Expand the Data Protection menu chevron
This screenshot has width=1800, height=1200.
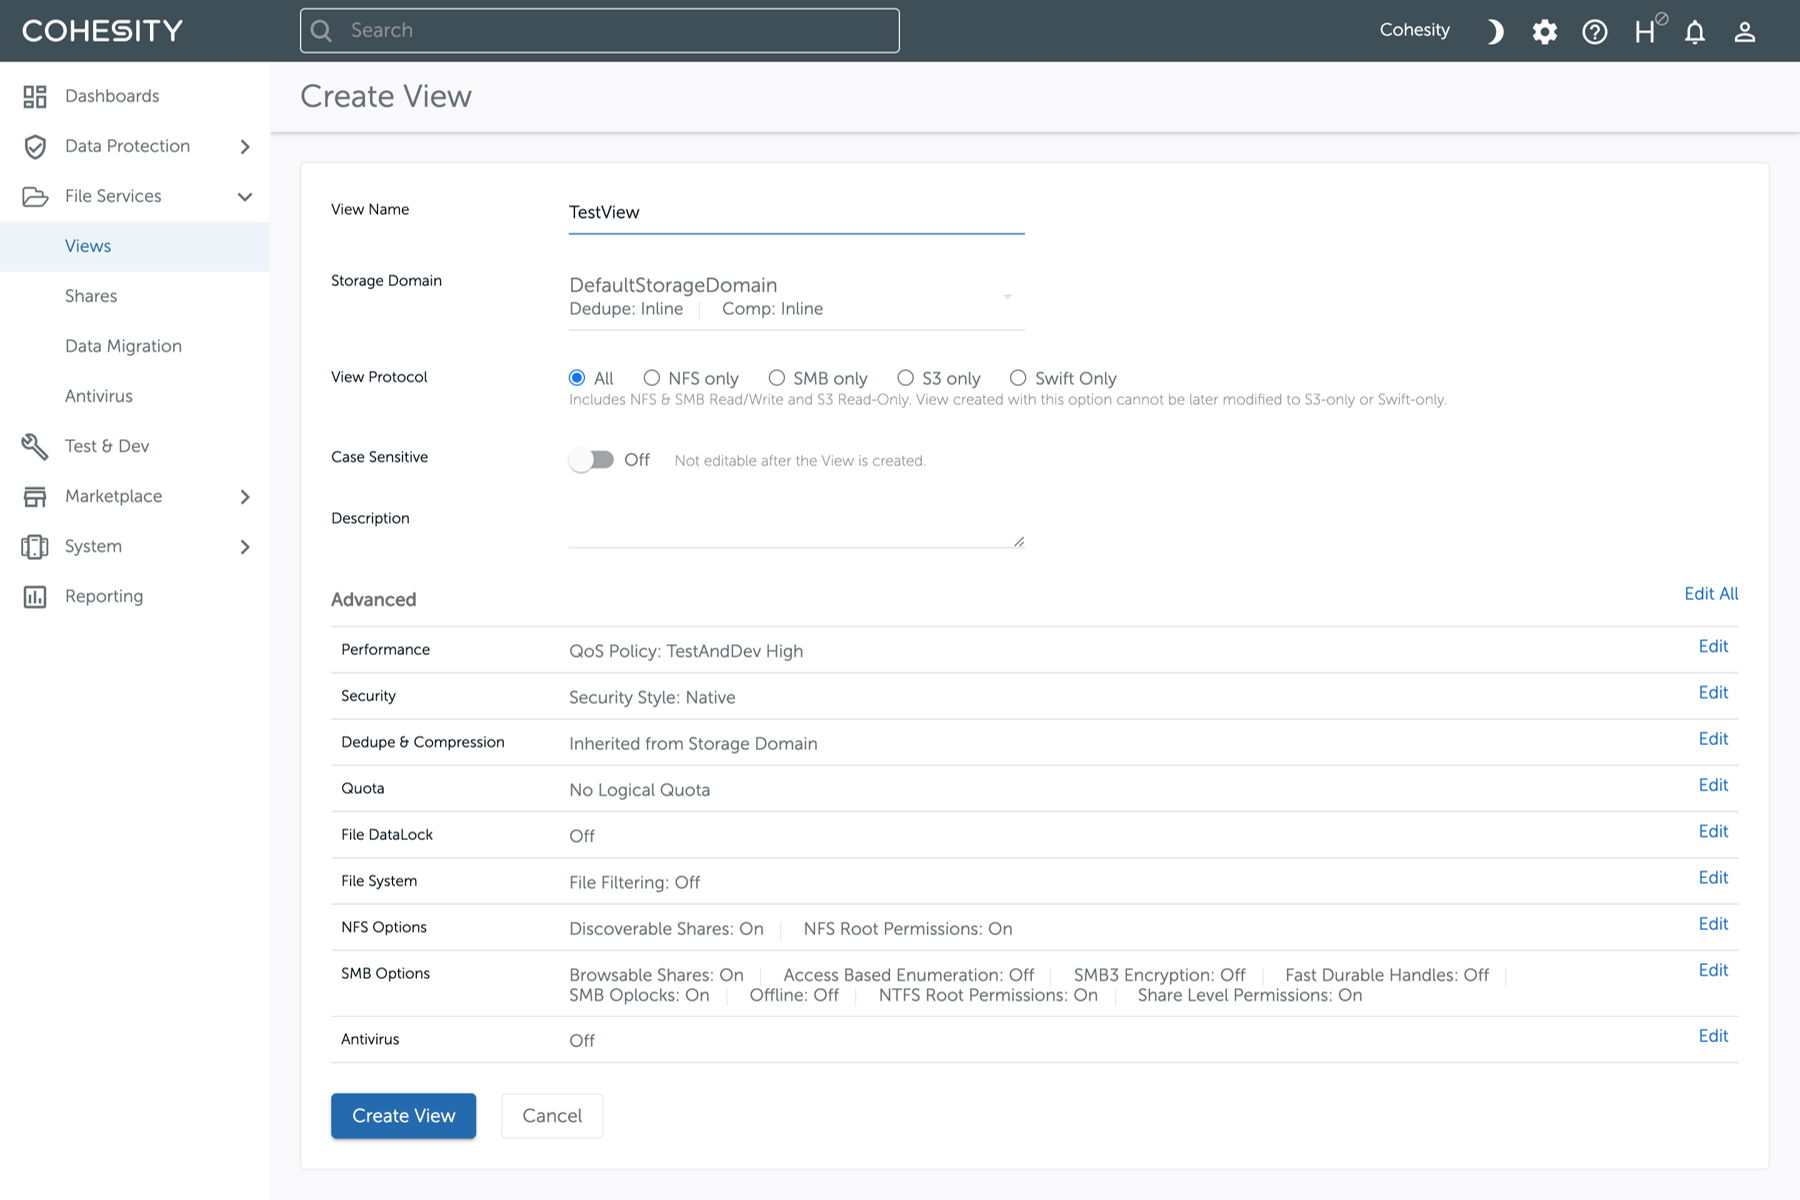click(245, 146)
